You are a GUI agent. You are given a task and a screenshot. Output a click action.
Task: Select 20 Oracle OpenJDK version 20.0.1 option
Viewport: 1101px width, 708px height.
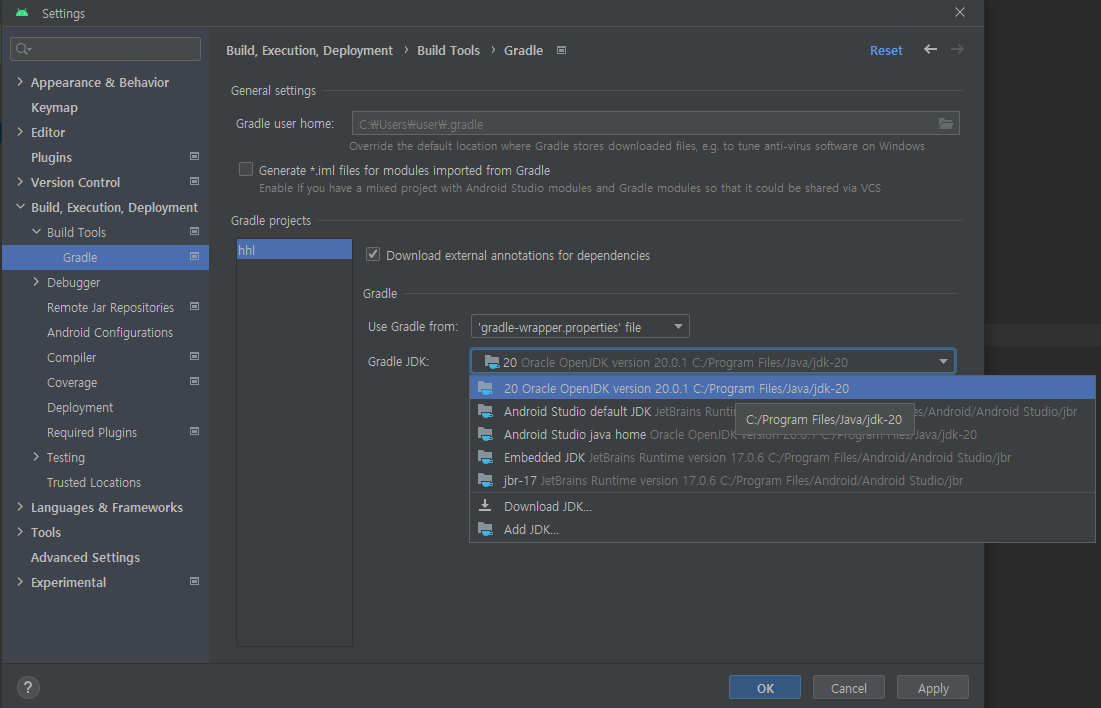click(782, 388)
